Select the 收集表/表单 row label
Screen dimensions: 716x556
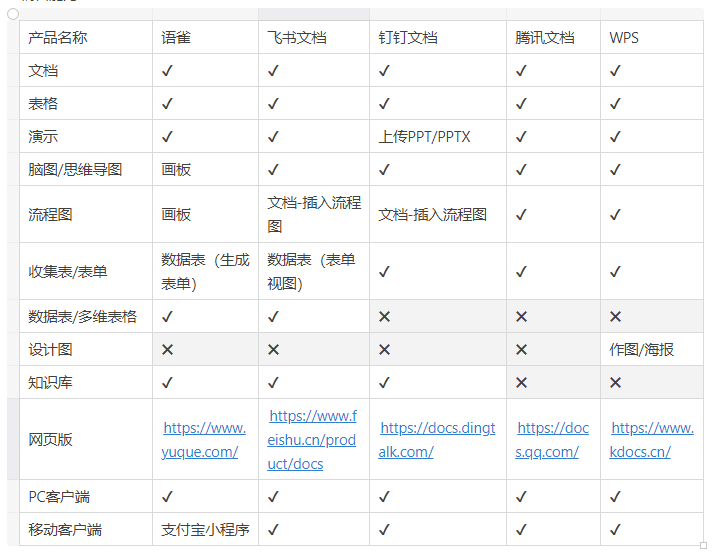click(68, 272)
